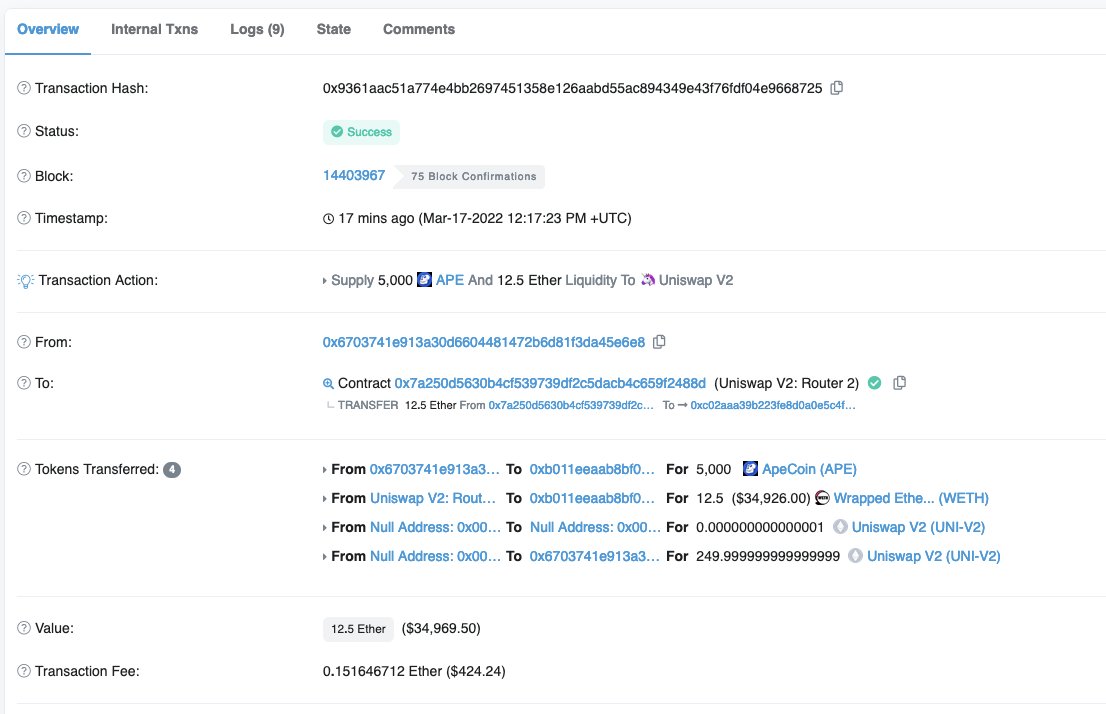
Task: Click Uniswap V2: Rout... sender link
Action: click(433, 498)
